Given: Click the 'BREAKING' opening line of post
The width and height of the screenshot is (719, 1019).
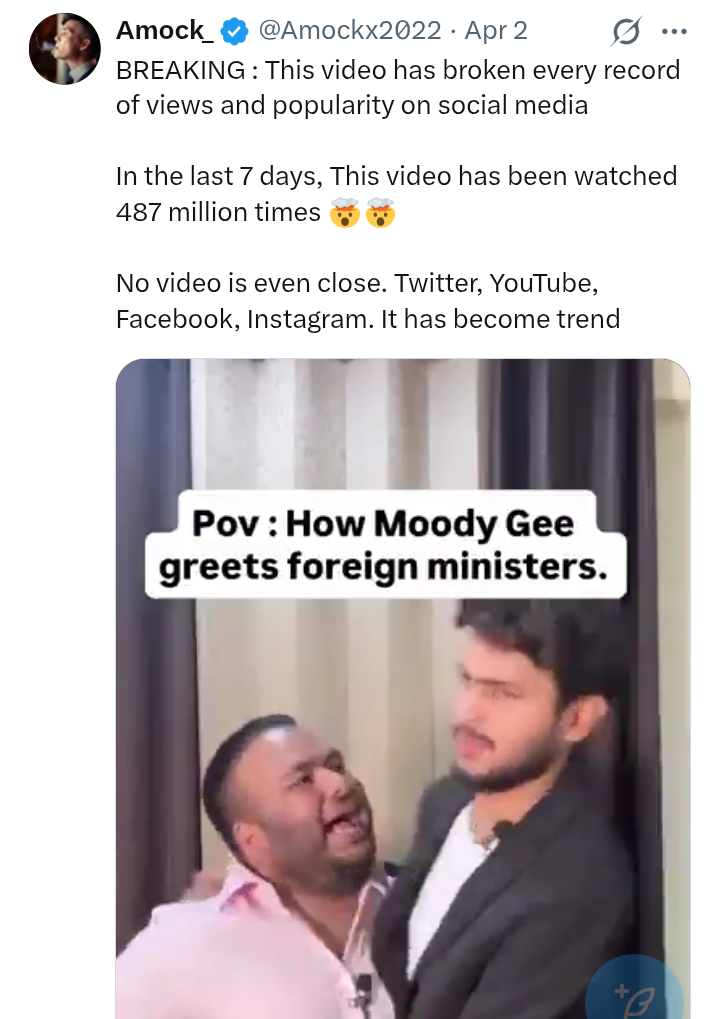Looking at the screenshot, I should click(180, 71).
